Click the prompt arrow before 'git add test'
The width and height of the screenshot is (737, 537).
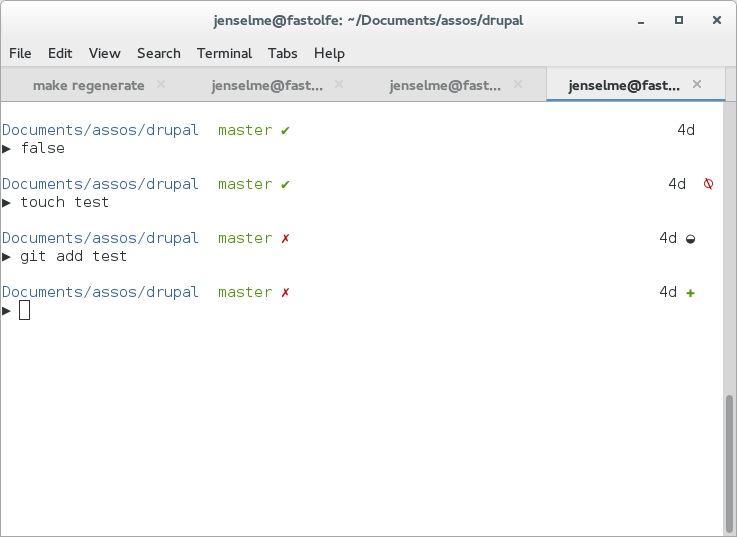[x=6, y=257]
